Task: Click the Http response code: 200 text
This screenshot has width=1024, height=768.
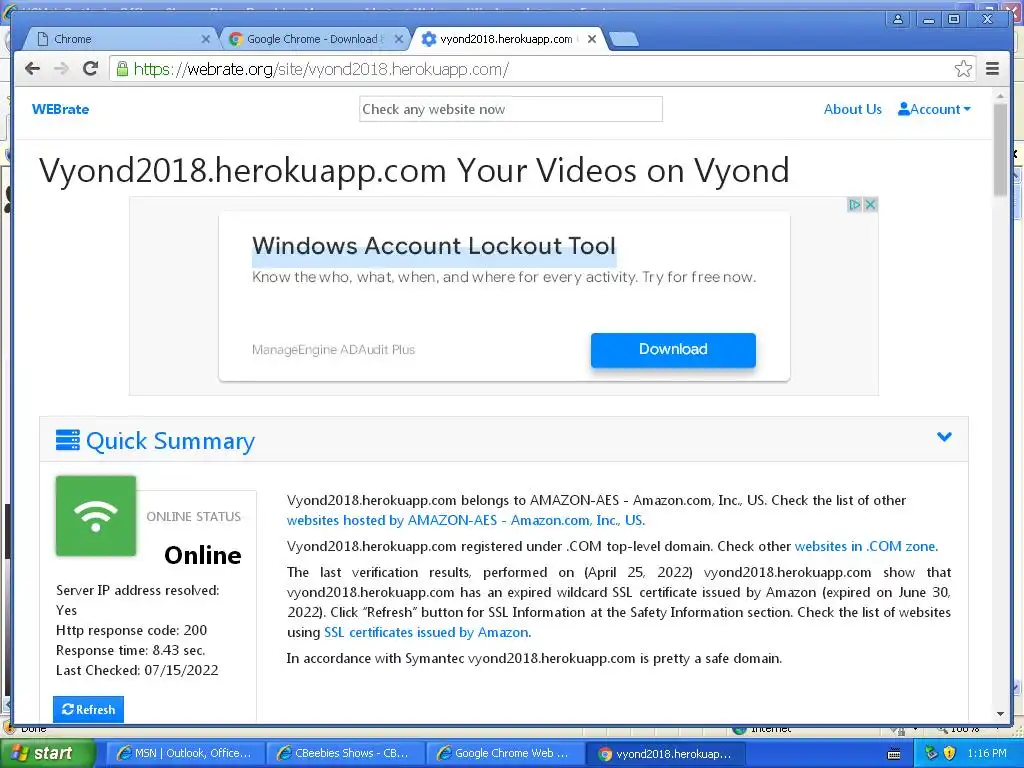Action: tap(131, 630)
